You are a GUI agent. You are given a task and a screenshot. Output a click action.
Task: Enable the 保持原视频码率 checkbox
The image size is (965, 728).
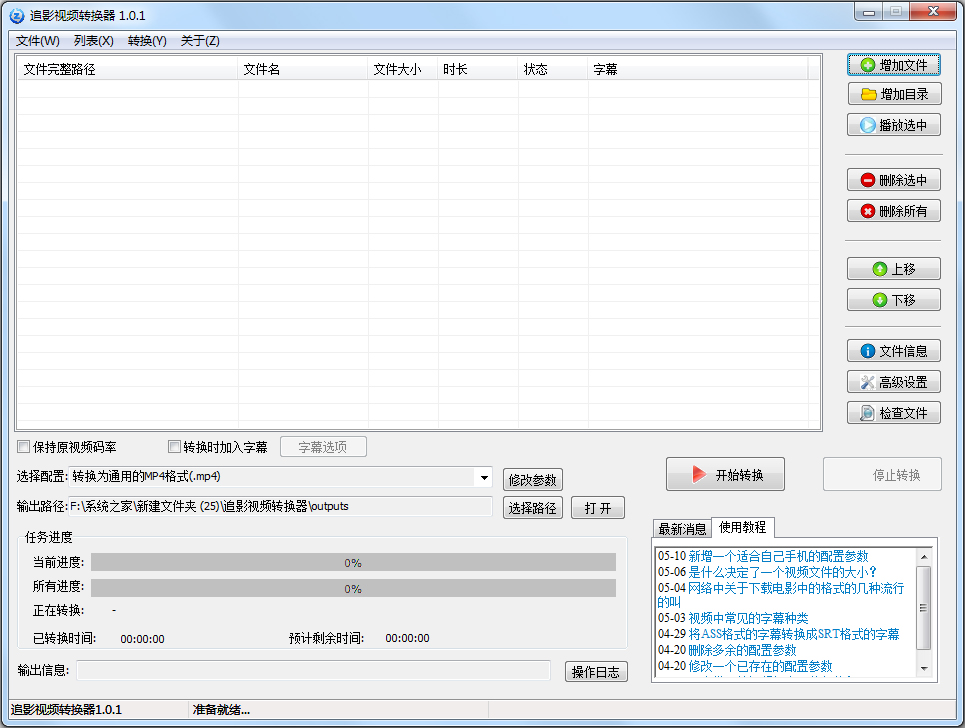(24, 447)
